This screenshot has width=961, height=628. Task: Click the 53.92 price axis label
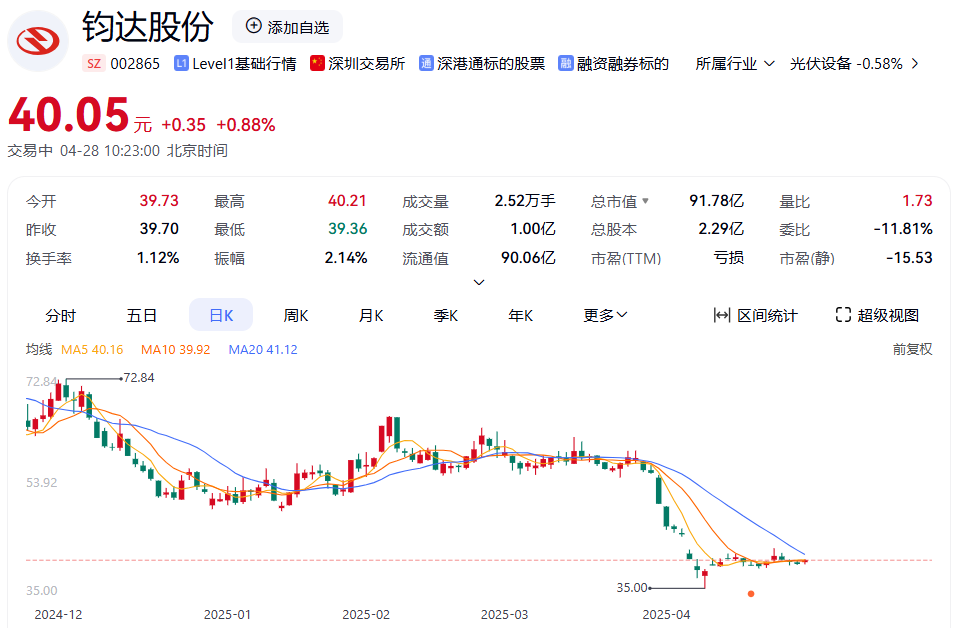pyautogui.click(x=41, y=483)
